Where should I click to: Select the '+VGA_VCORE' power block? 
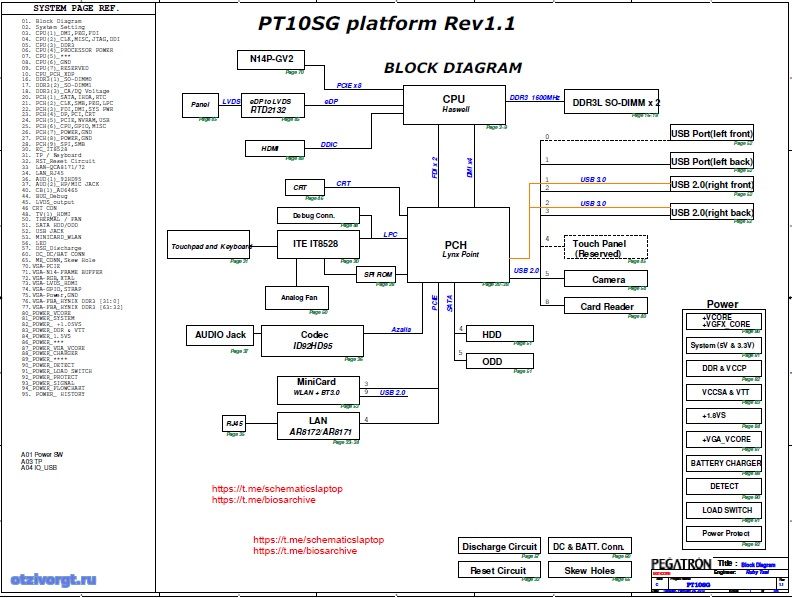[724, 439]
